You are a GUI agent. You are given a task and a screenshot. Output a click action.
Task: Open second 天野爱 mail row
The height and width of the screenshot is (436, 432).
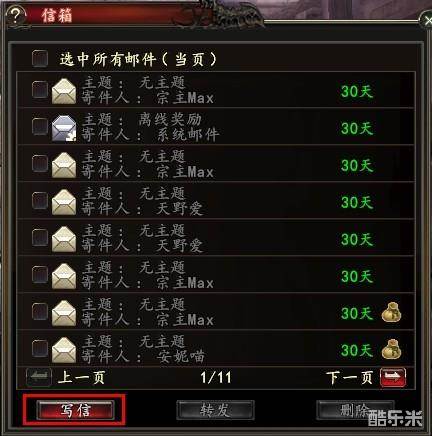click(x=216, y=237)
